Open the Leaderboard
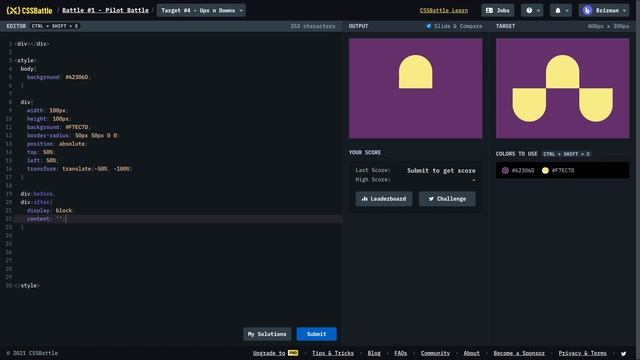This screenshot has height=360, width=640. pos(384,199)
